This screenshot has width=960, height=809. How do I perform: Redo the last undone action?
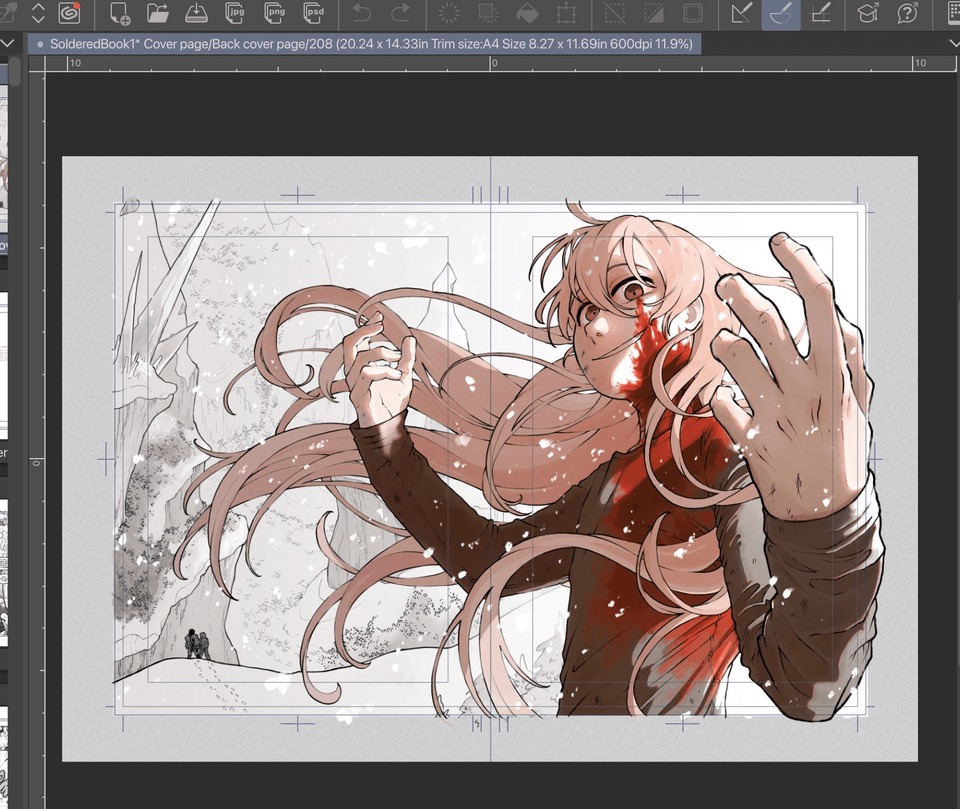tap(401, 13)
